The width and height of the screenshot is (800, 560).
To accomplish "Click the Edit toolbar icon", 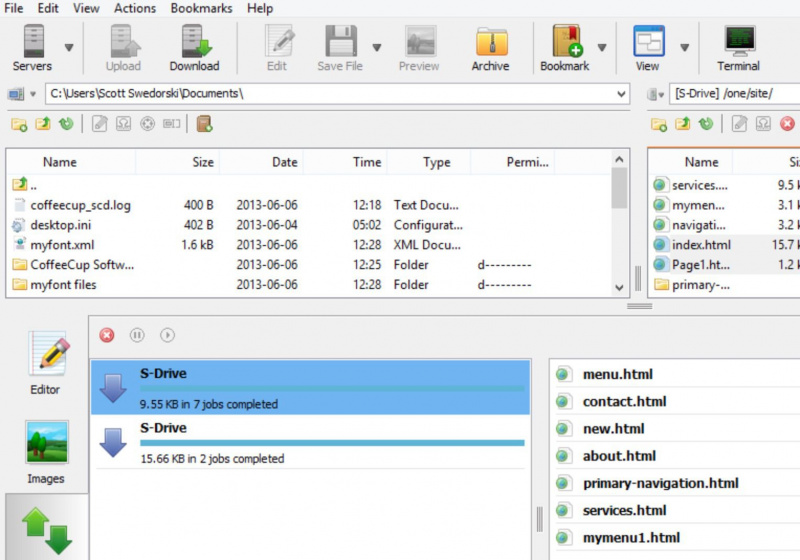I will coord(279,42).
